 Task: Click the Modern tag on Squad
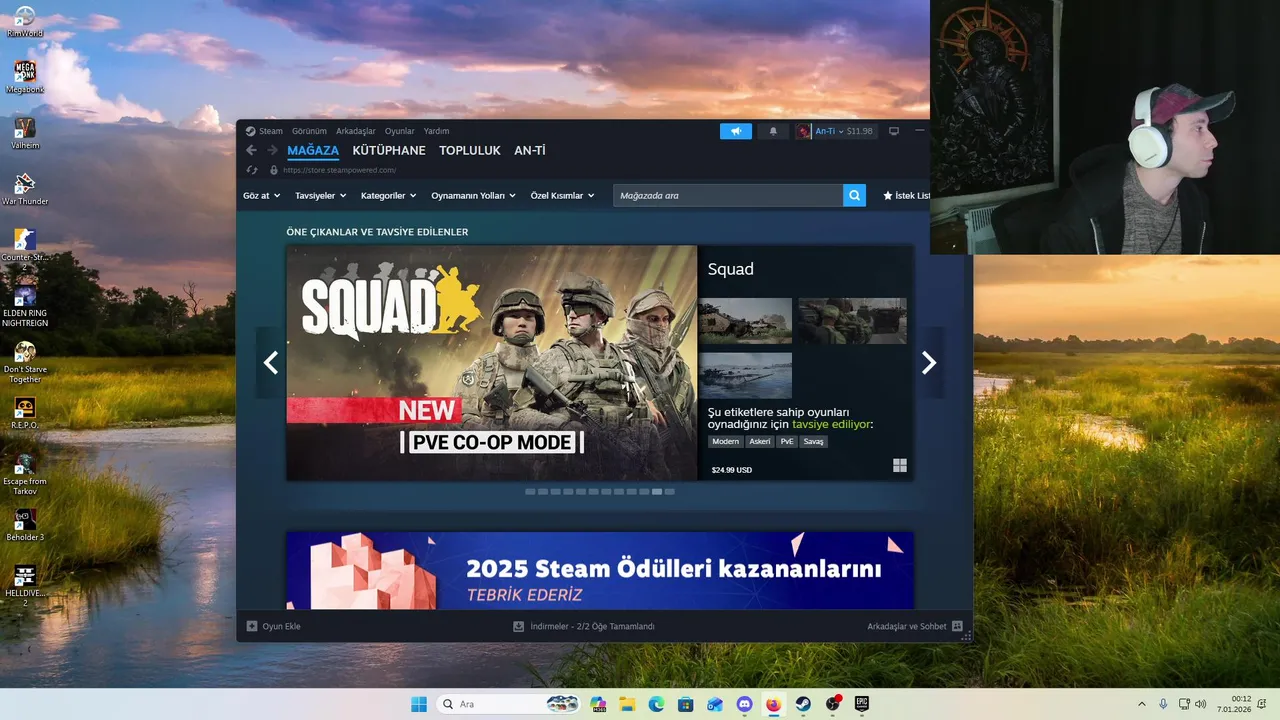[726, 442]
